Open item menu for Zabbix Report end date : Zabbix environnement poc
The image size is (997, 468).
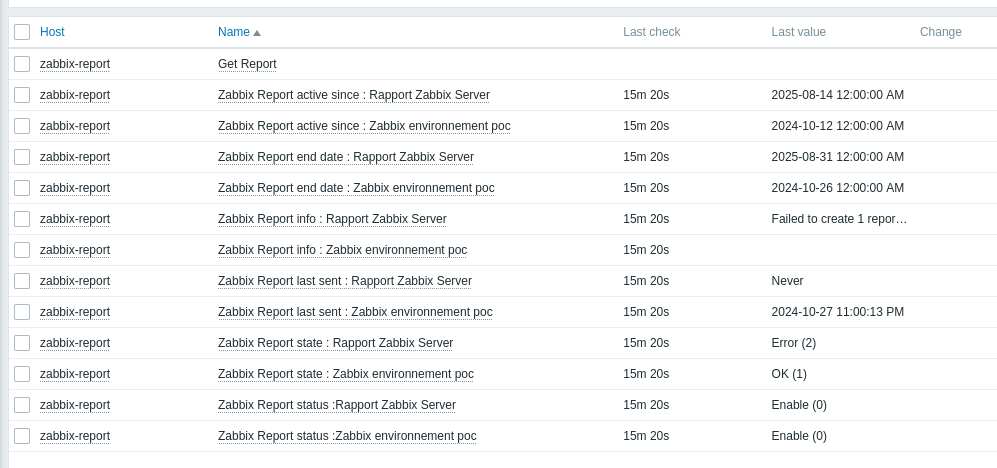tap(356, 188)
